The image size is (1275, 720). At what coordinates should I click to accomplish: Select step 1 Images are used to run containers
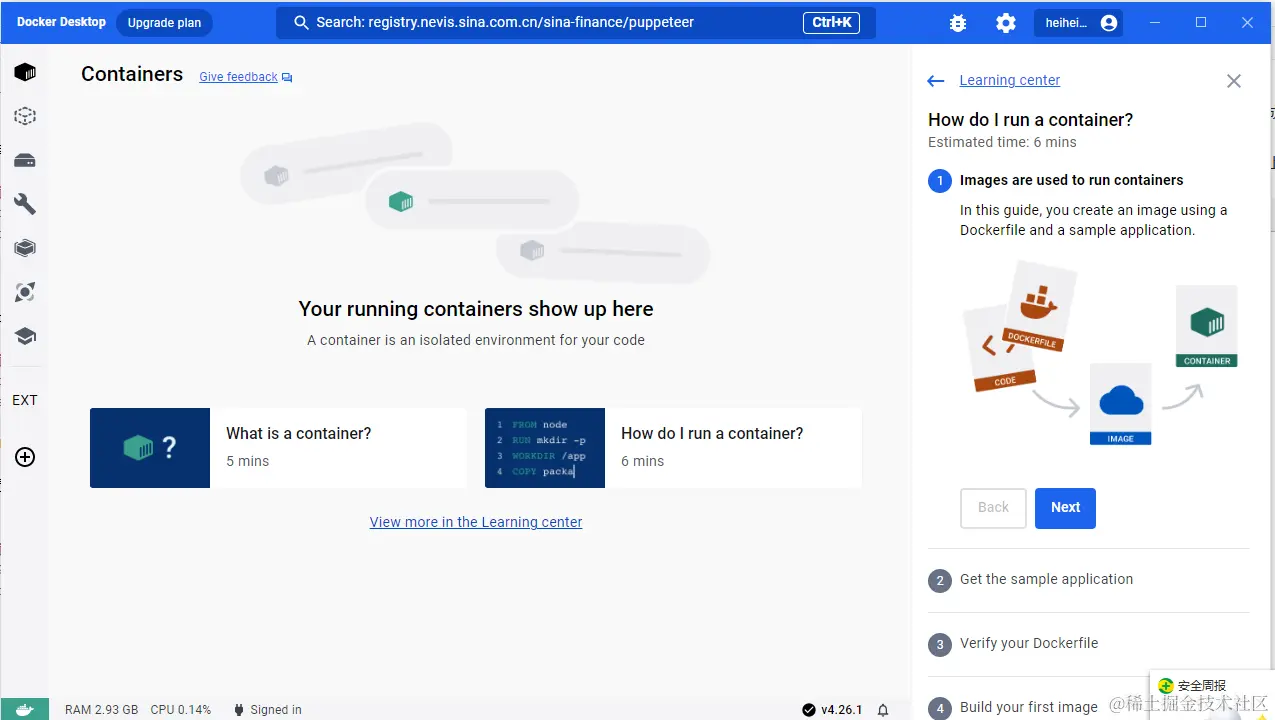pos(1071,180)
